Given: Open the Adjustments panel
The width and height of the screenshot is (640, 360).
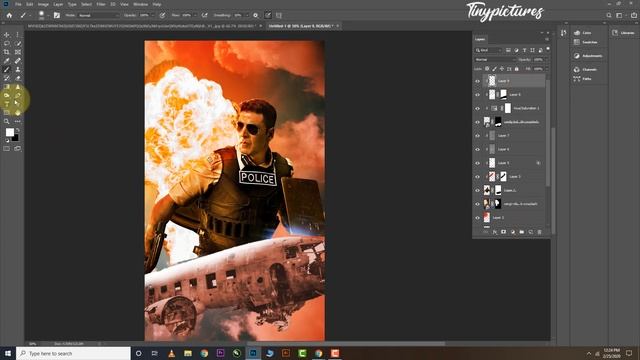Looking at the screenshot, I should click(588, 56).
